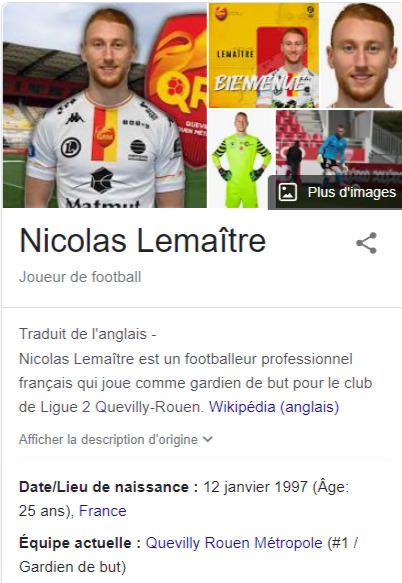Click the Date/Lieu de naissance label
This screenshot has width=402, height=583.
coord(109,487)
